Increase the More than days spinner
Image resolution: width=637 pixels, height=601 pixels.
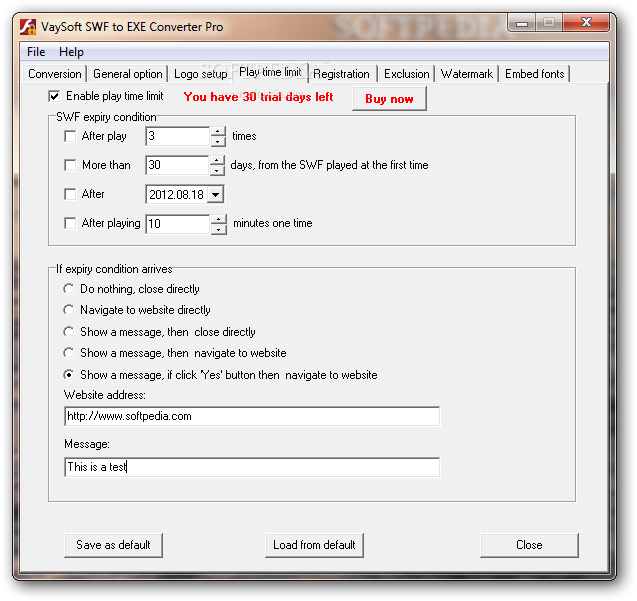click(217, 160)
